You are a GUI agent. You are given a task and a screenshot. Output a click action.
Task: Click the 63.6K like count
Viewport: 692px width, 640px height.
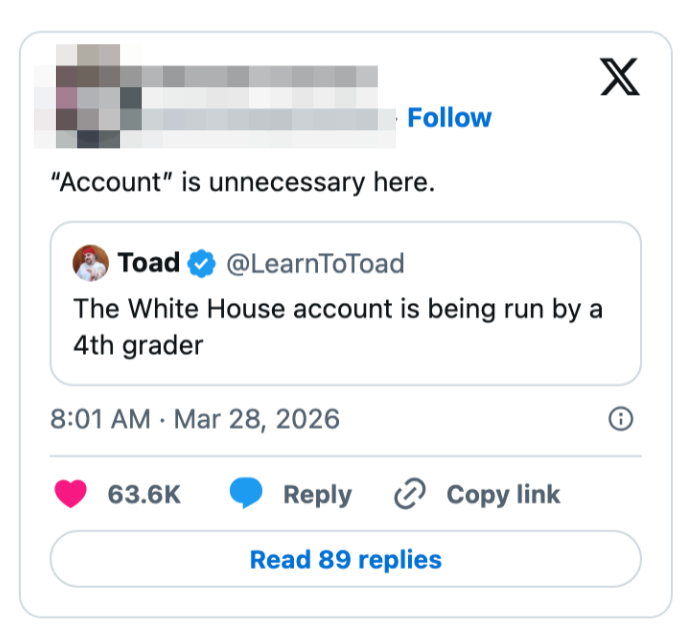144,494
